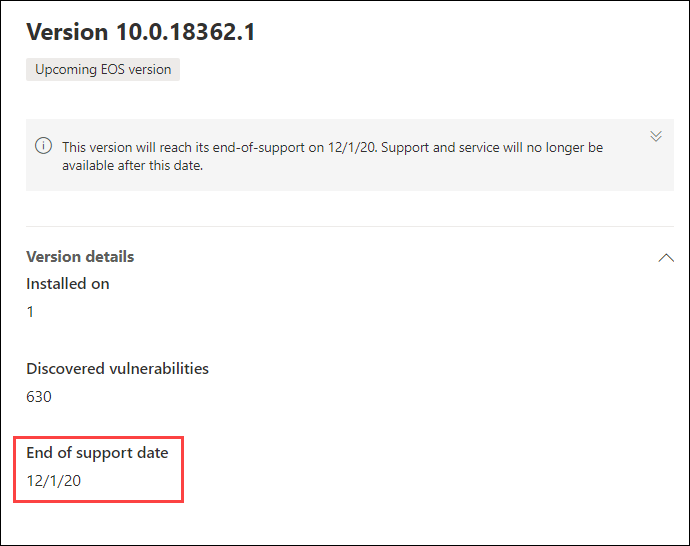Open the 630 discovered vulnerabilities value

point(39,397)
